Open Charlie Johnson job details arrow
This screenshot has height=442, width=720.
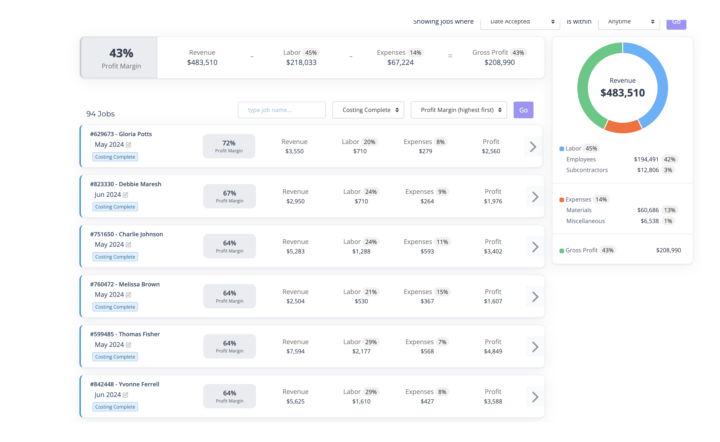535,247
